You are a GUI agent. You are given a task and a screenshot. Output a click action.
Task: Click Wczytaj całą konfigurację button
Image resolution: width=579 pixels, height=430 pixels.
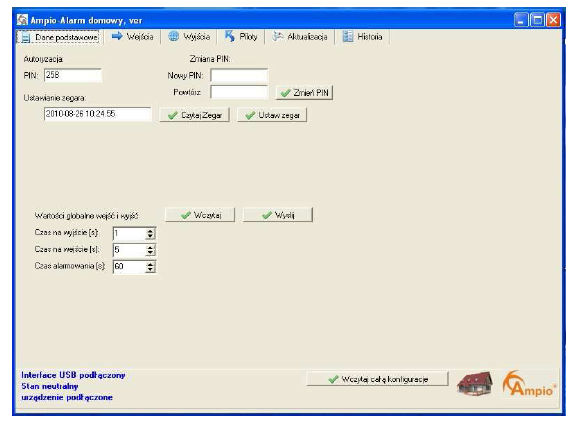(377, 379)
